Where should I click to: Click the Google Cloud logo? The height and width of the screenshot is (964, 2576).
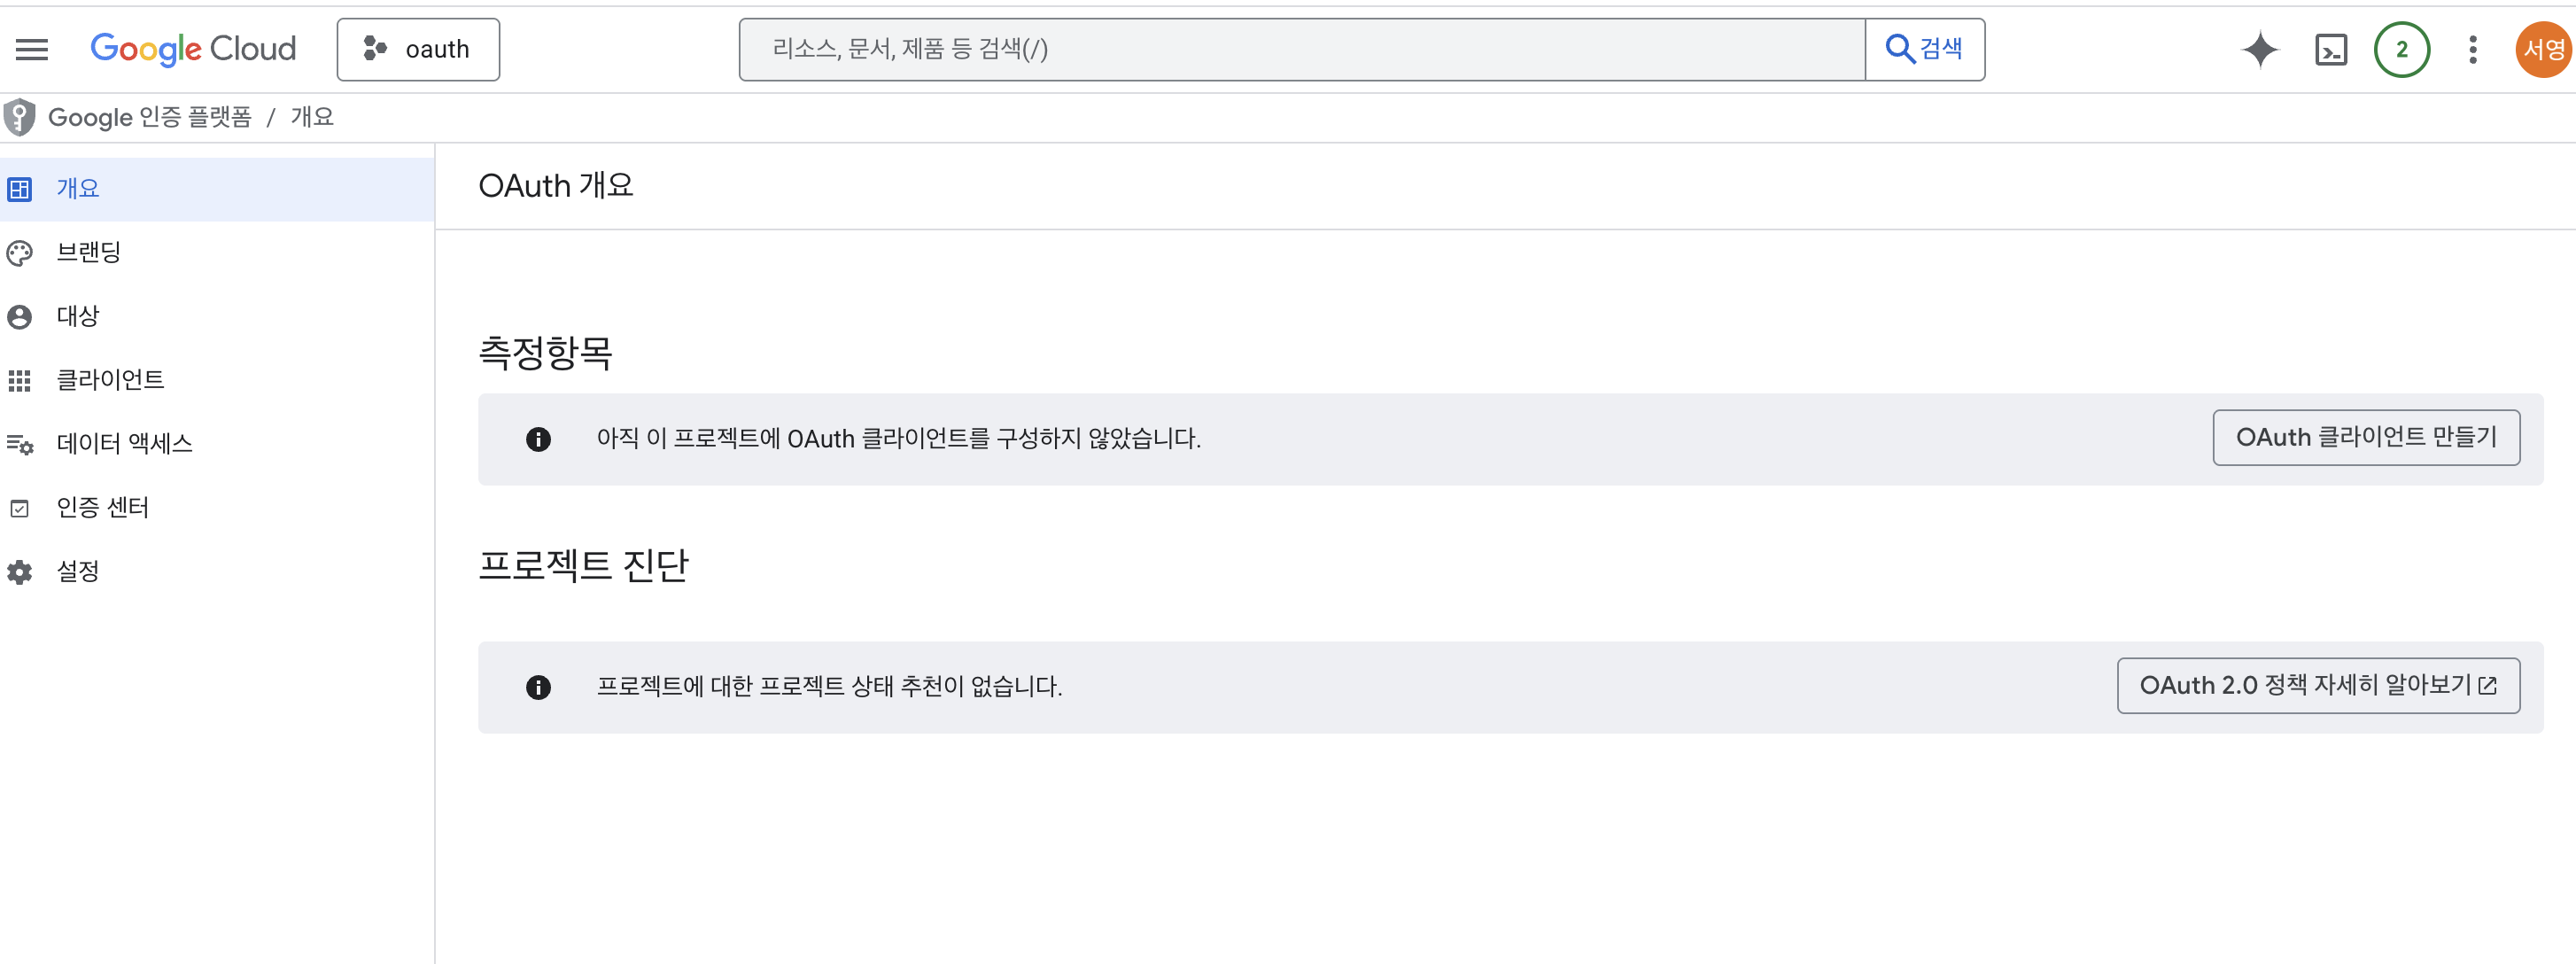pyautogui.click(x=193, y=49)
